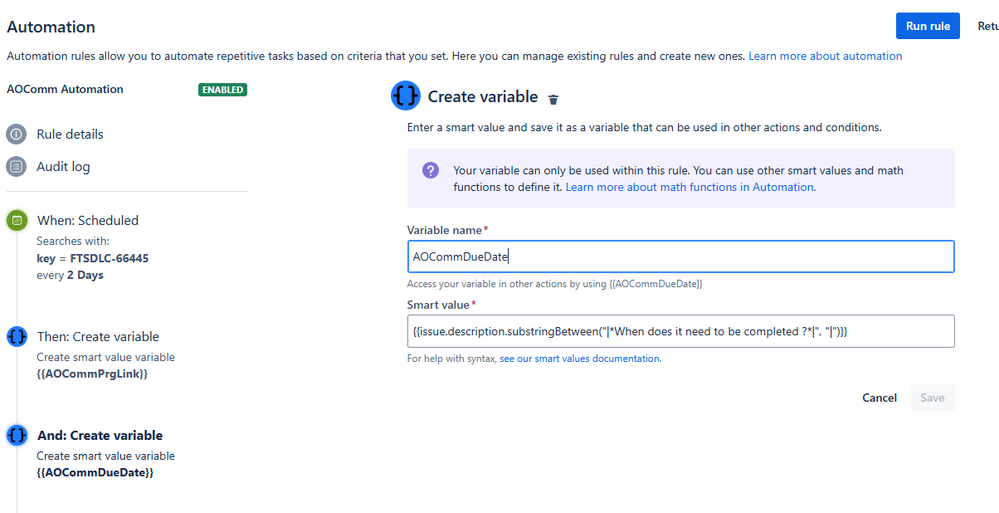Image resolution: width=999 pixels, height=513 pixels.
Task: Select the And: Create variable step
Action: click(x=100, y=436)
